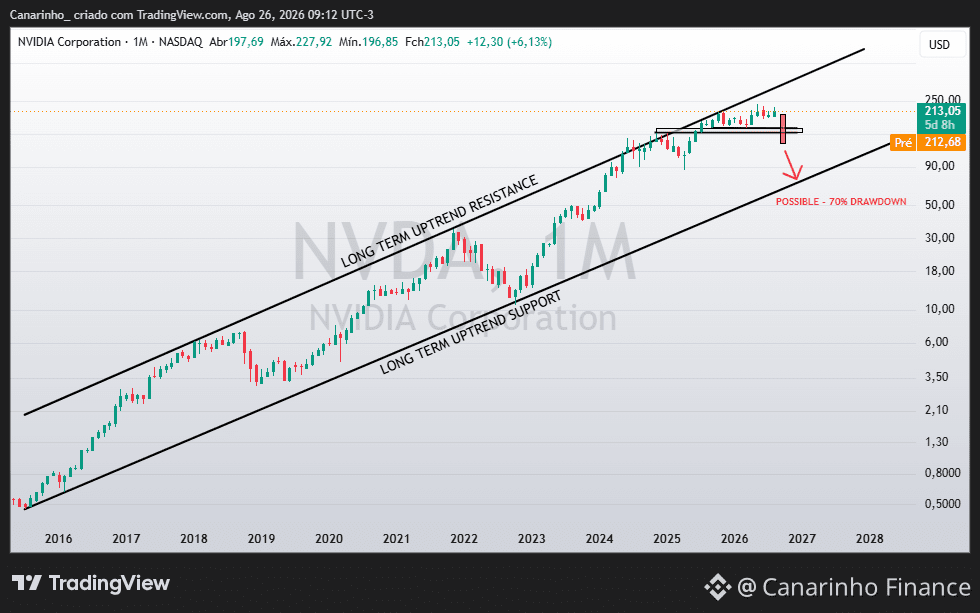Click the TradingView logo

(91, 583)
